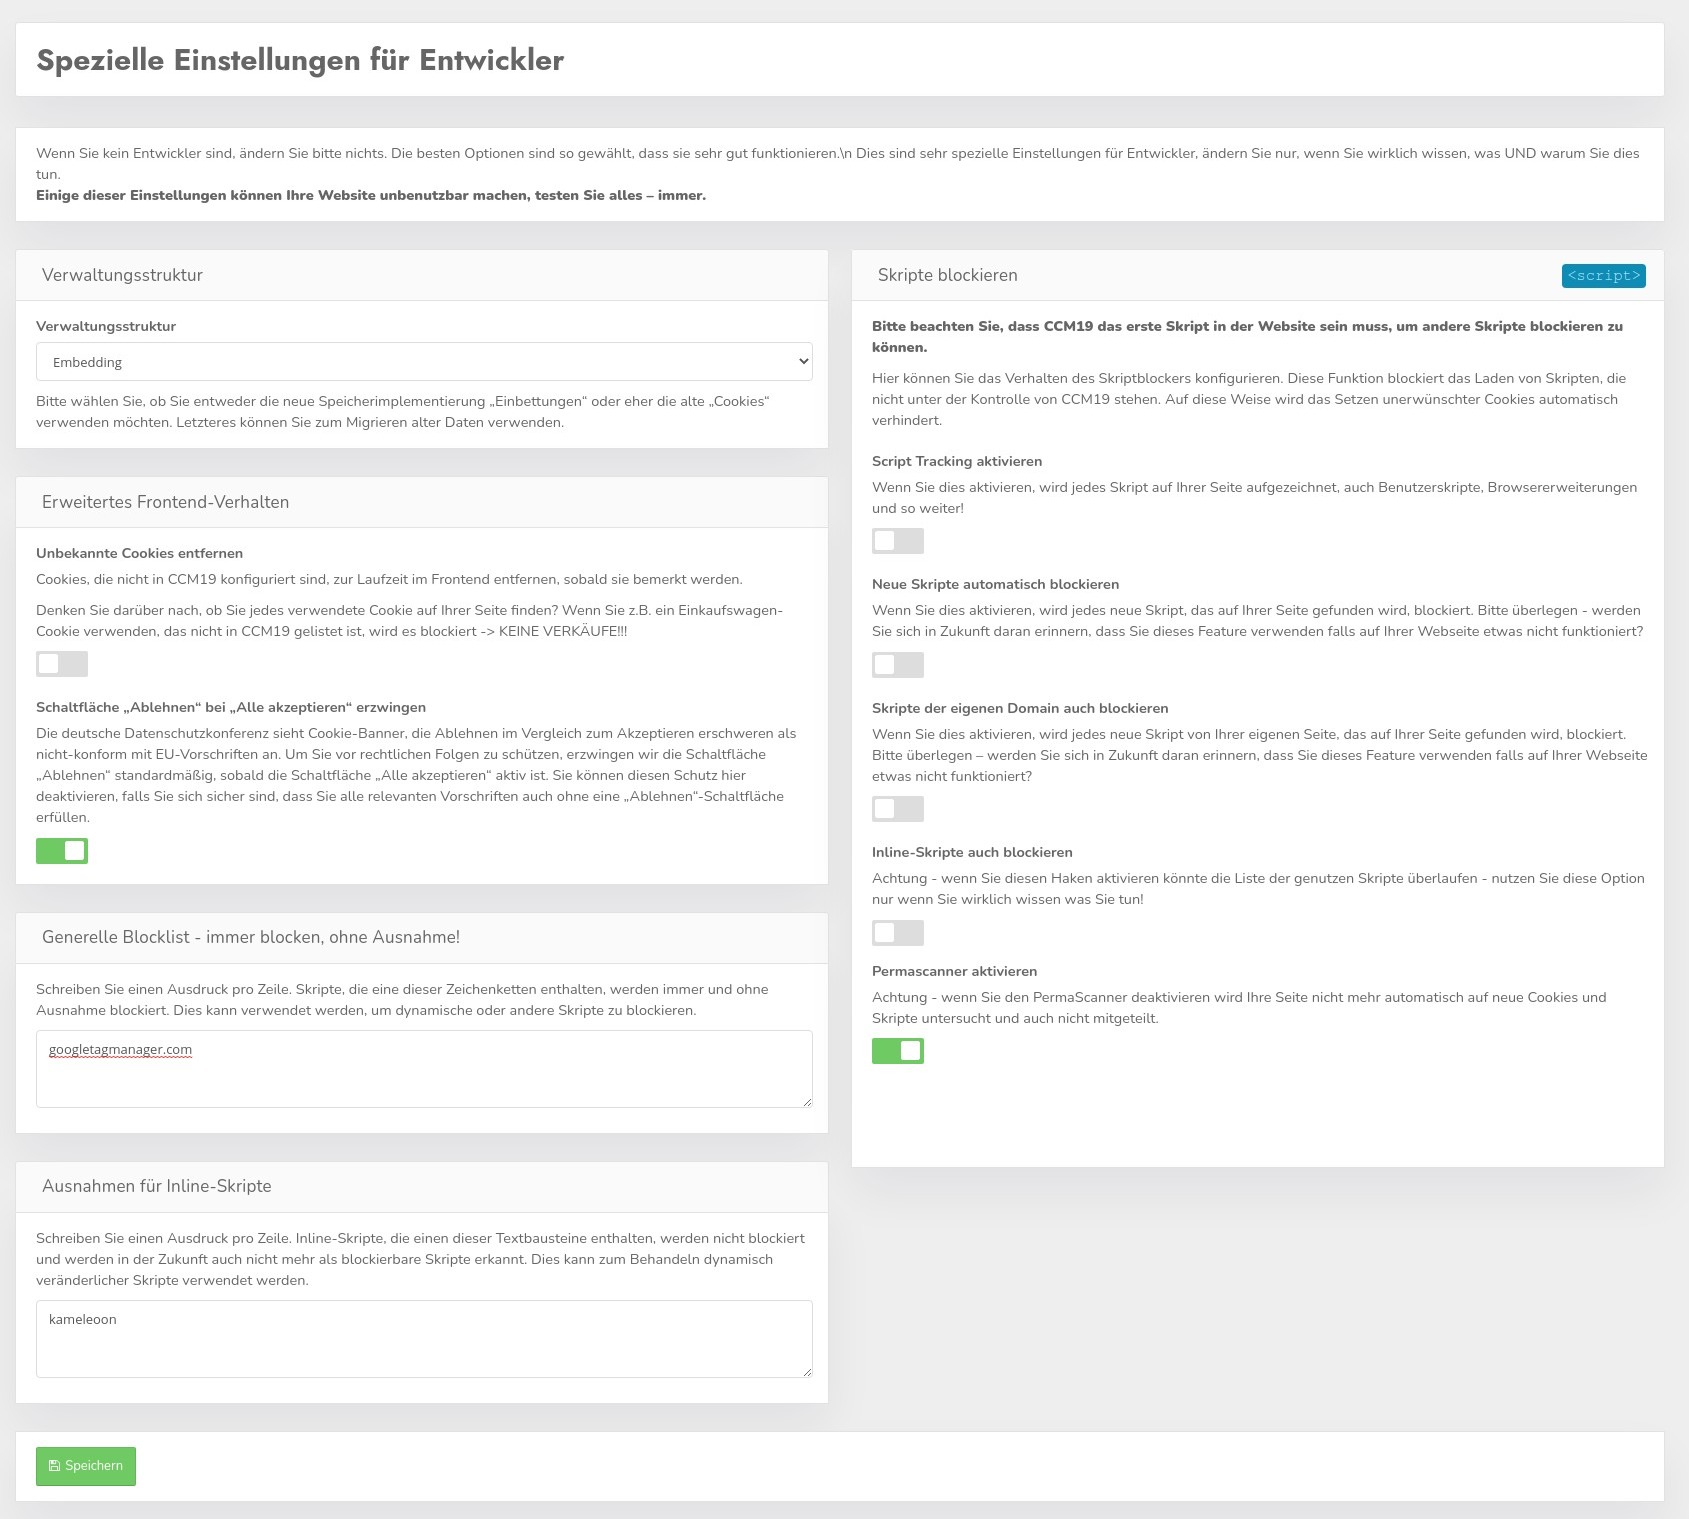This screenshot has height=1519, width=1689.
Task: Click the Spezielle Einstellungen für Entwickler page heading
Action: pos(300,60)
